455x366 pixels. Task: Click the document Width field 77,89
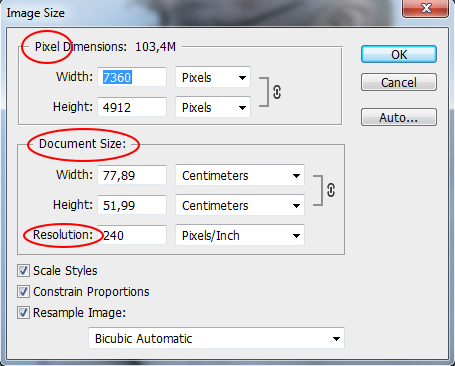click(x=132, y=175)
